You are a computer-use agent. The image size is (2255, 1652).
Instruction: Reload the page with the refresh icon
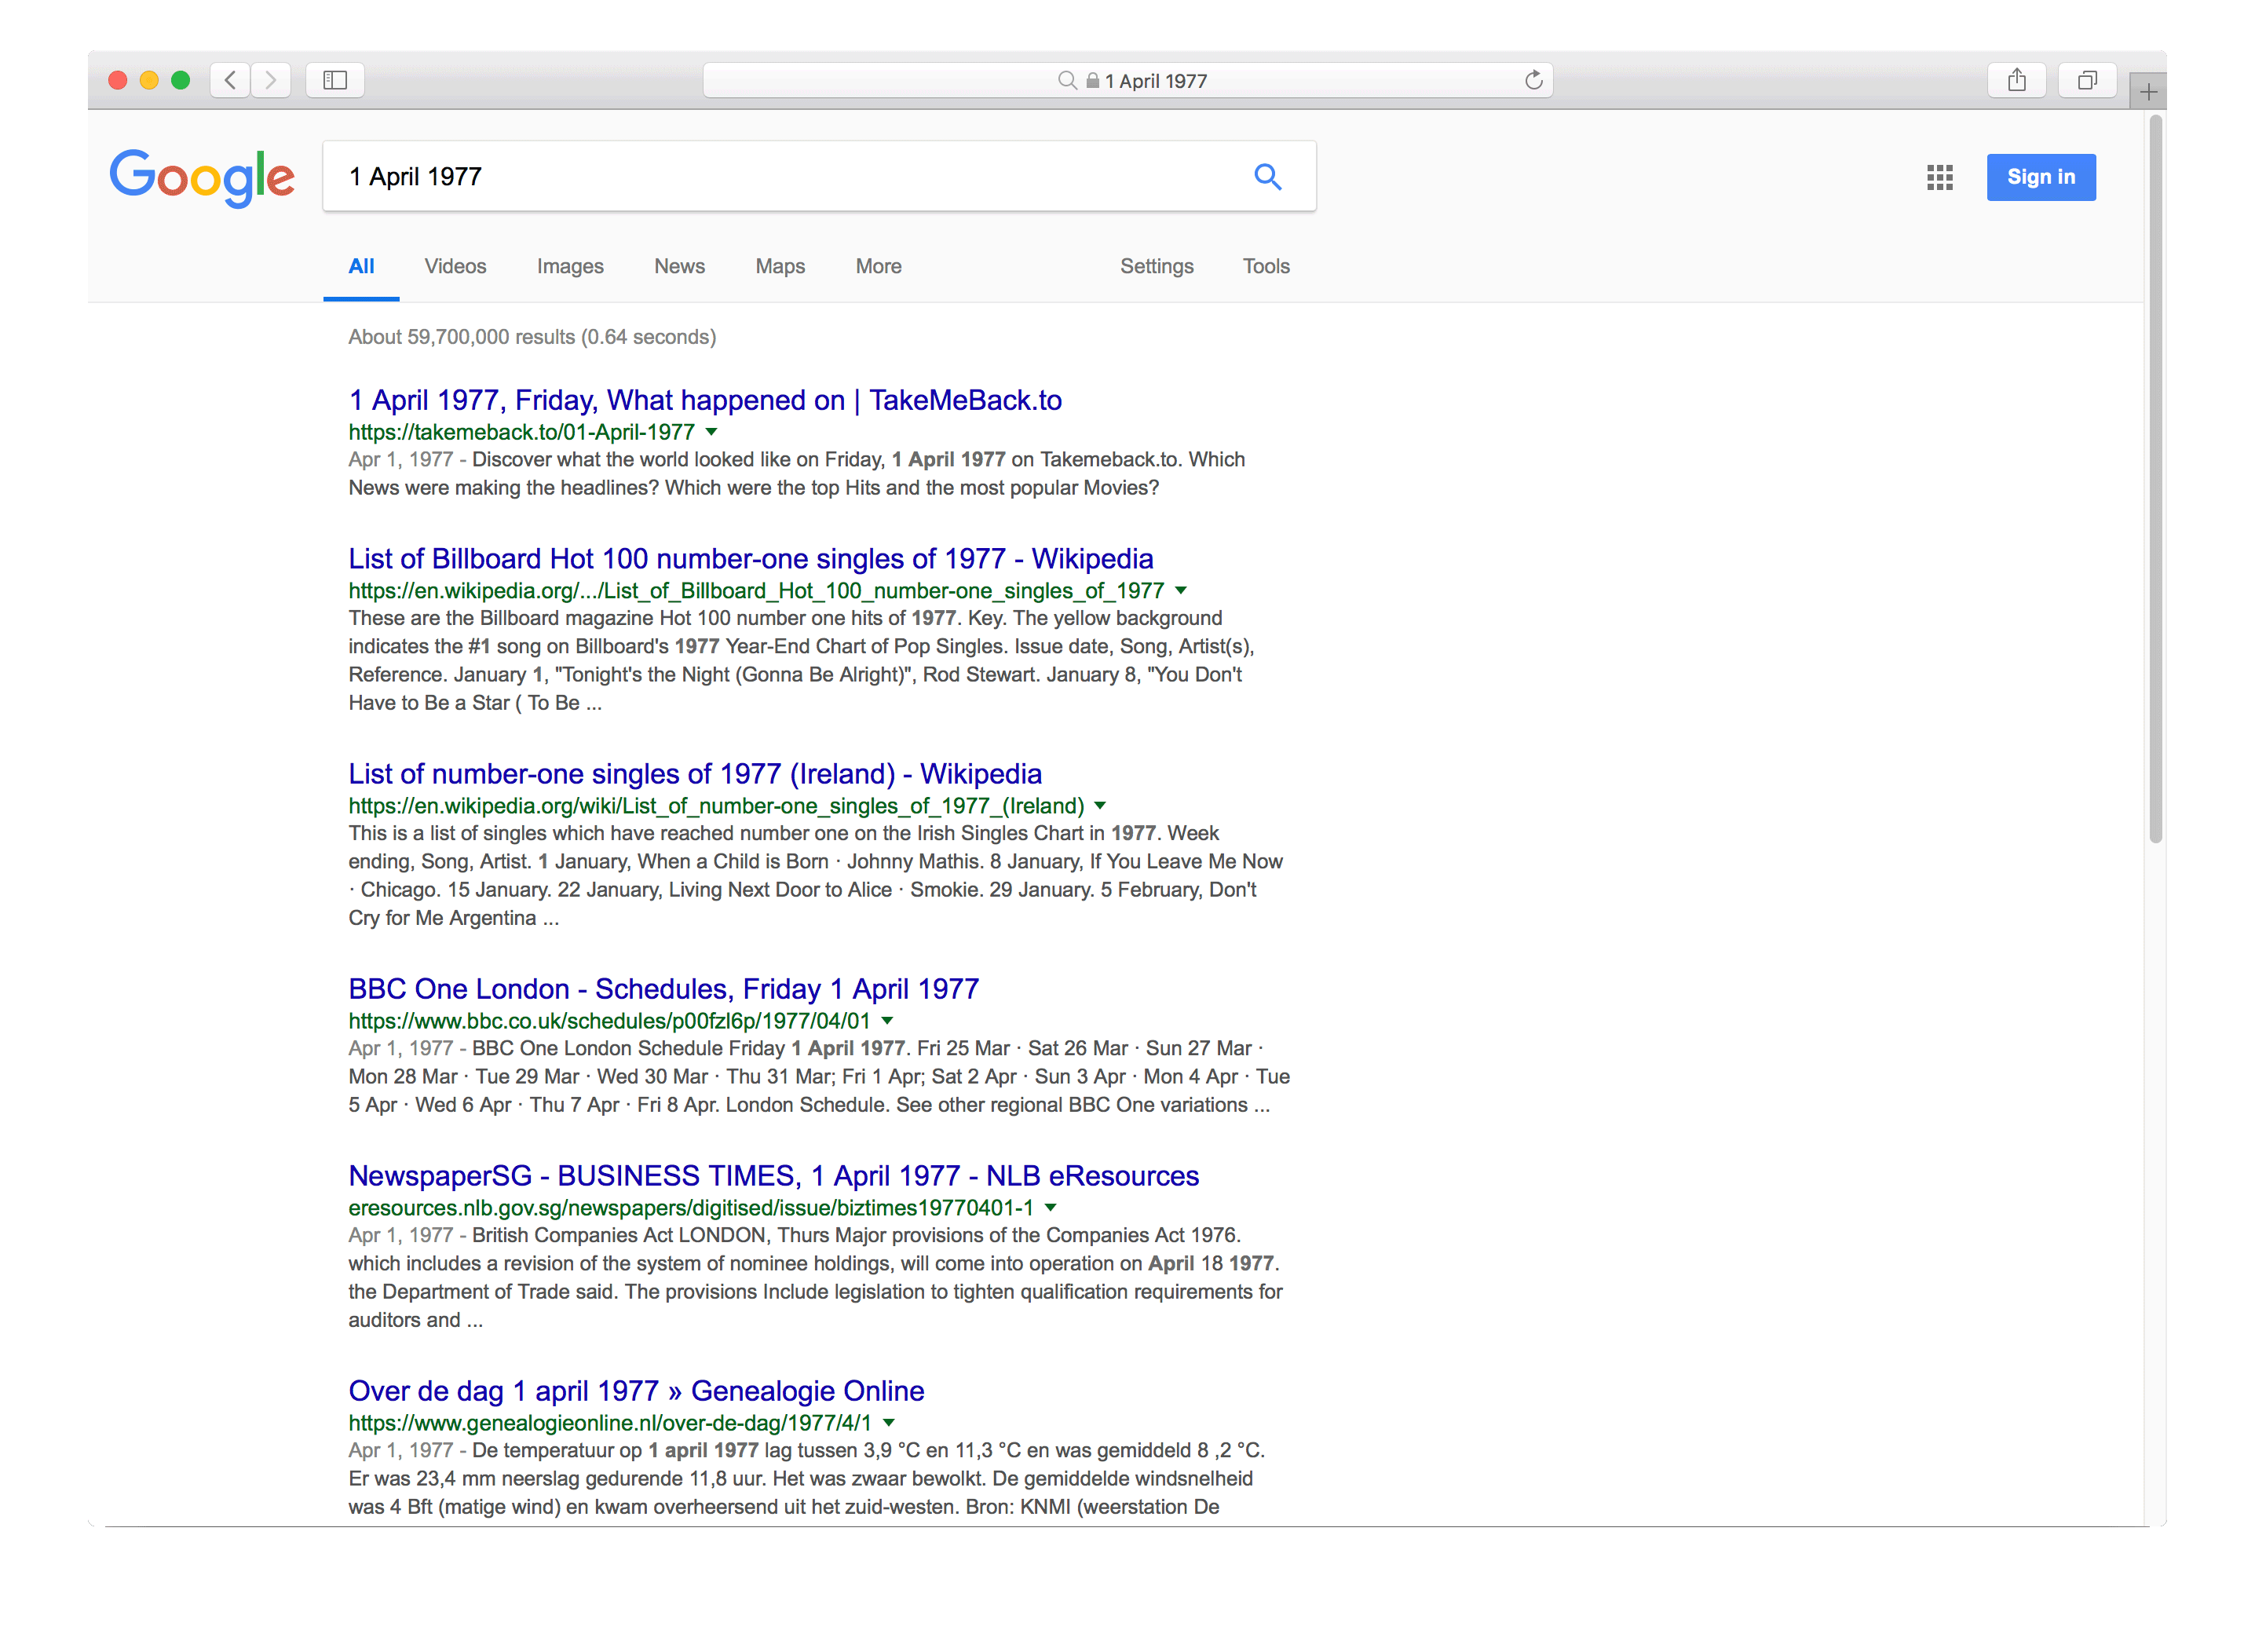click(1533, 80)
